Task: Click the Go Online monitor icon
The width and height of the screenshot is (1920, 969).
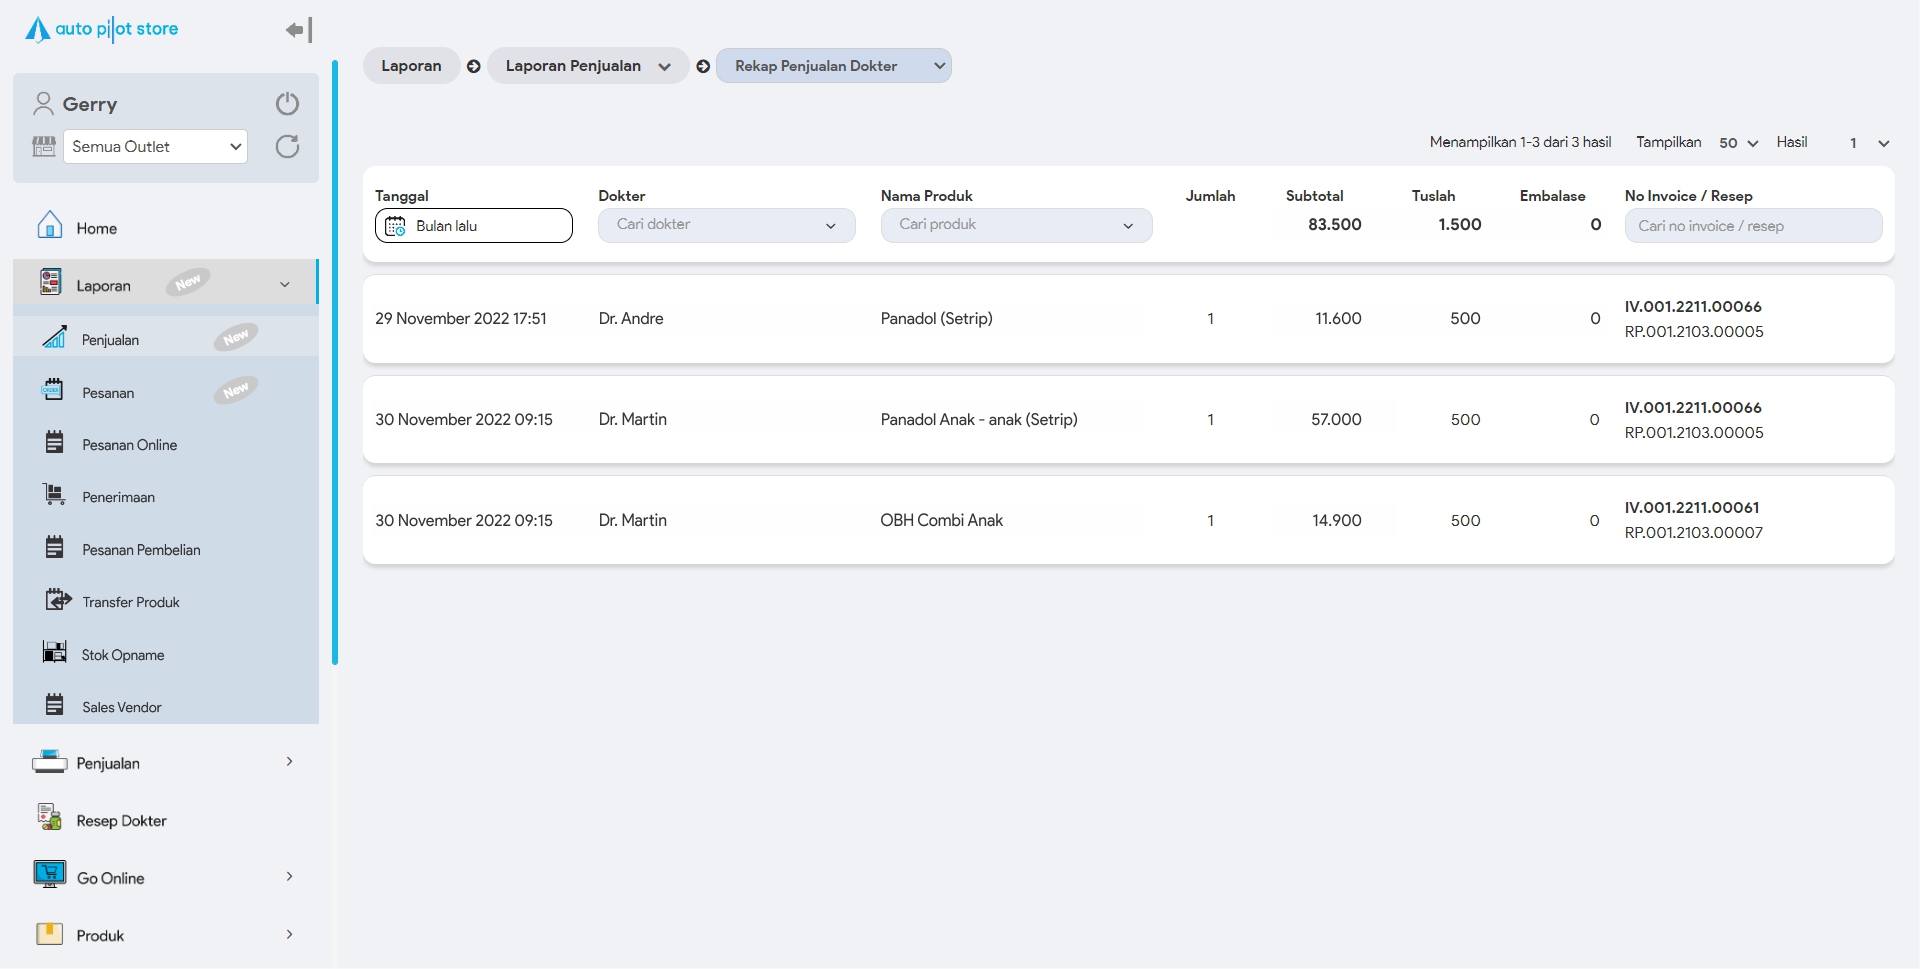Action: (x=49, y=875)
